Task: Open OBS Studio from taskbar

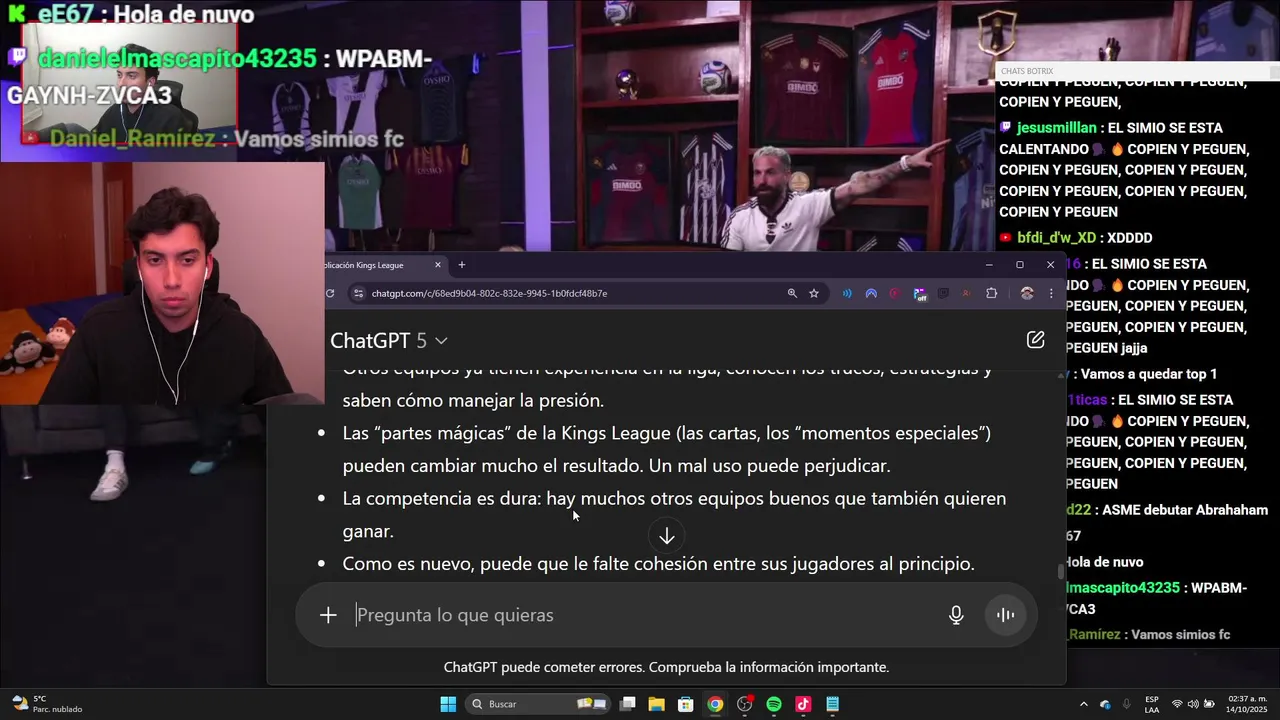Action: [744, 704]
